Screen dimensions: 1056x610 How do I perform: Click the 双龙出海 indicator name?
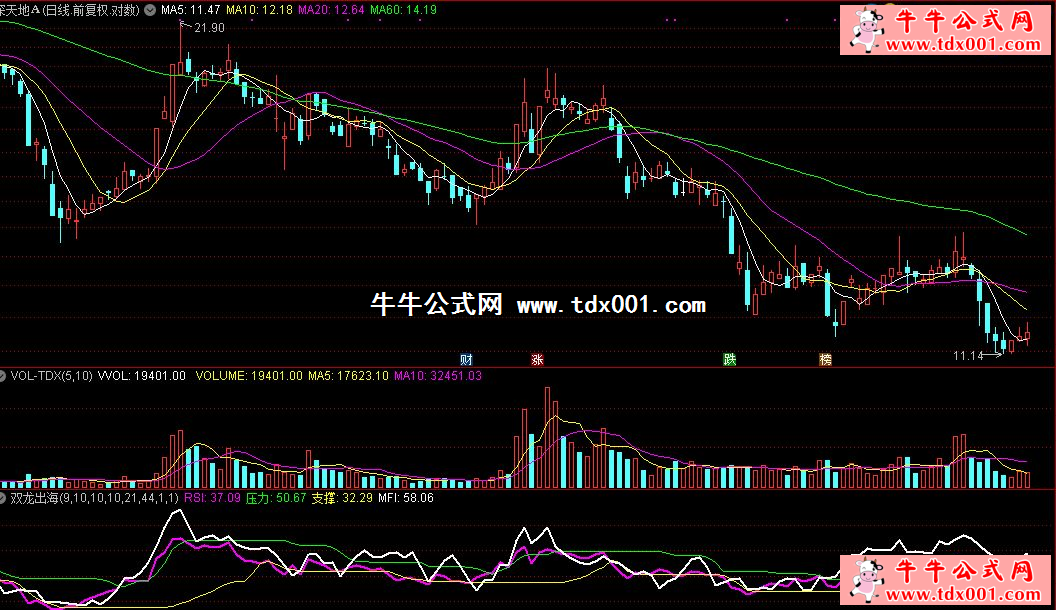pyautogui.click(x=34, y=497)
